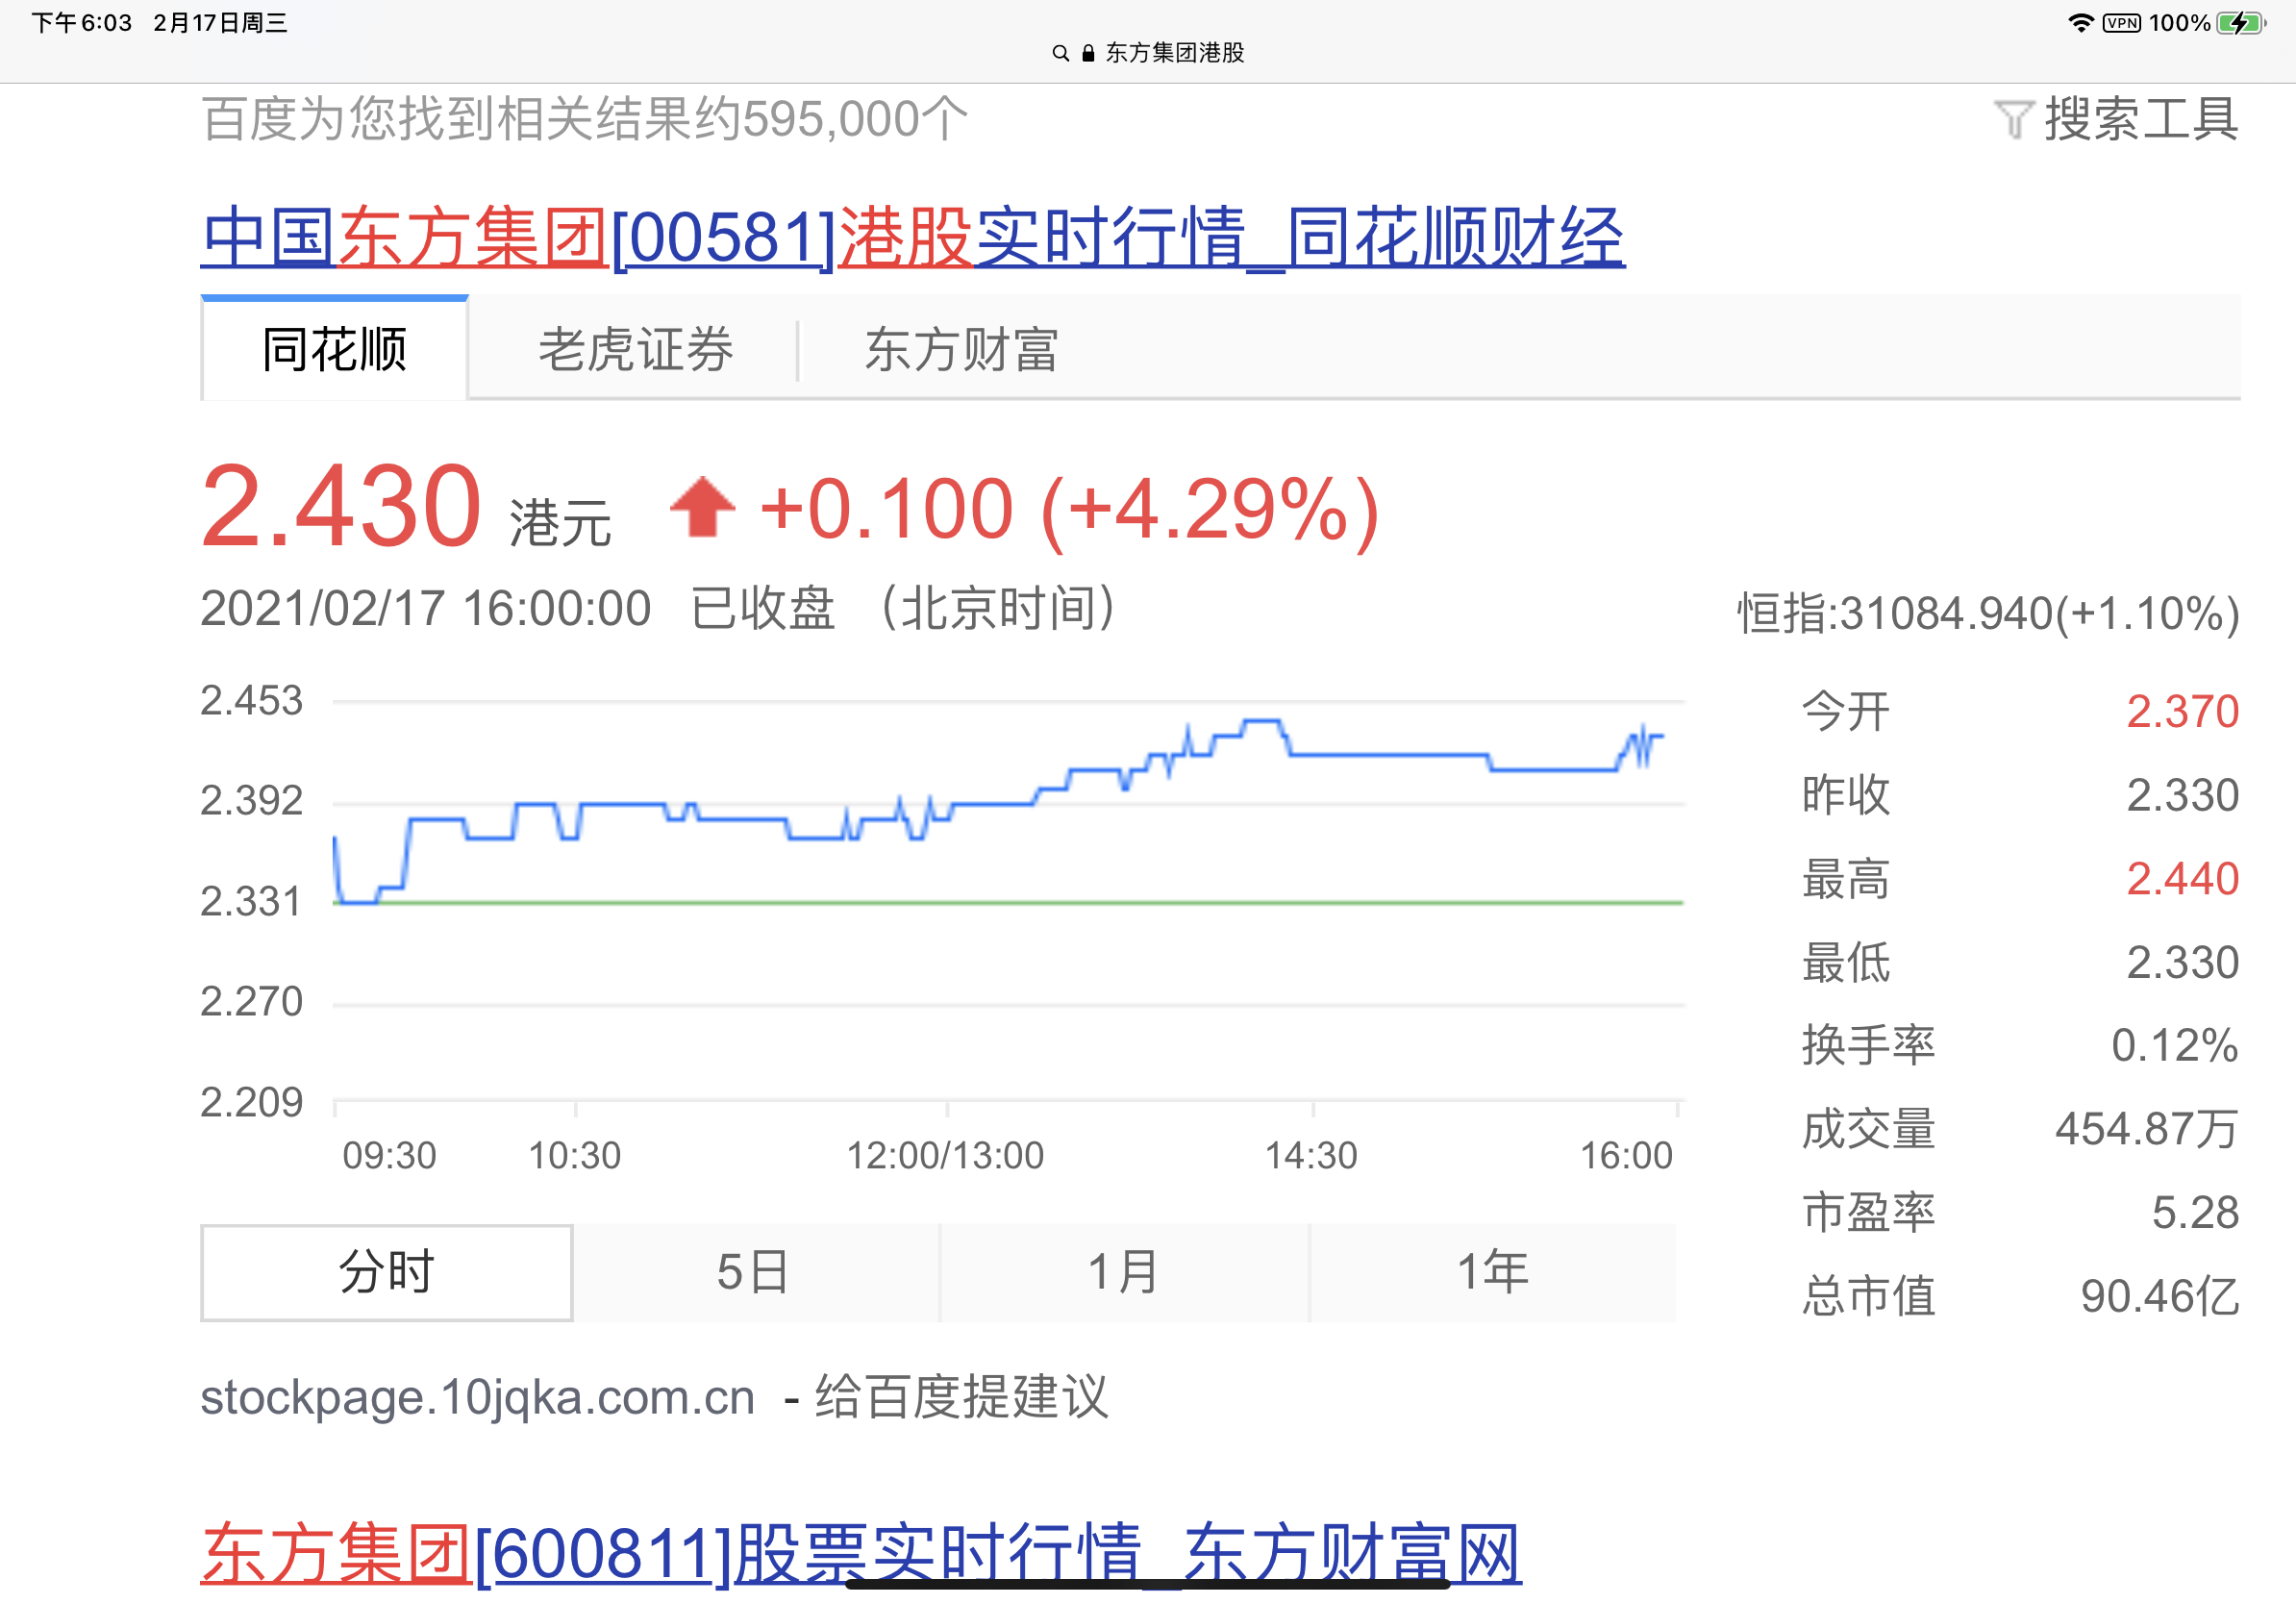Tap the lock icon beside 东方集团港股

click(x=1088, y=53)
